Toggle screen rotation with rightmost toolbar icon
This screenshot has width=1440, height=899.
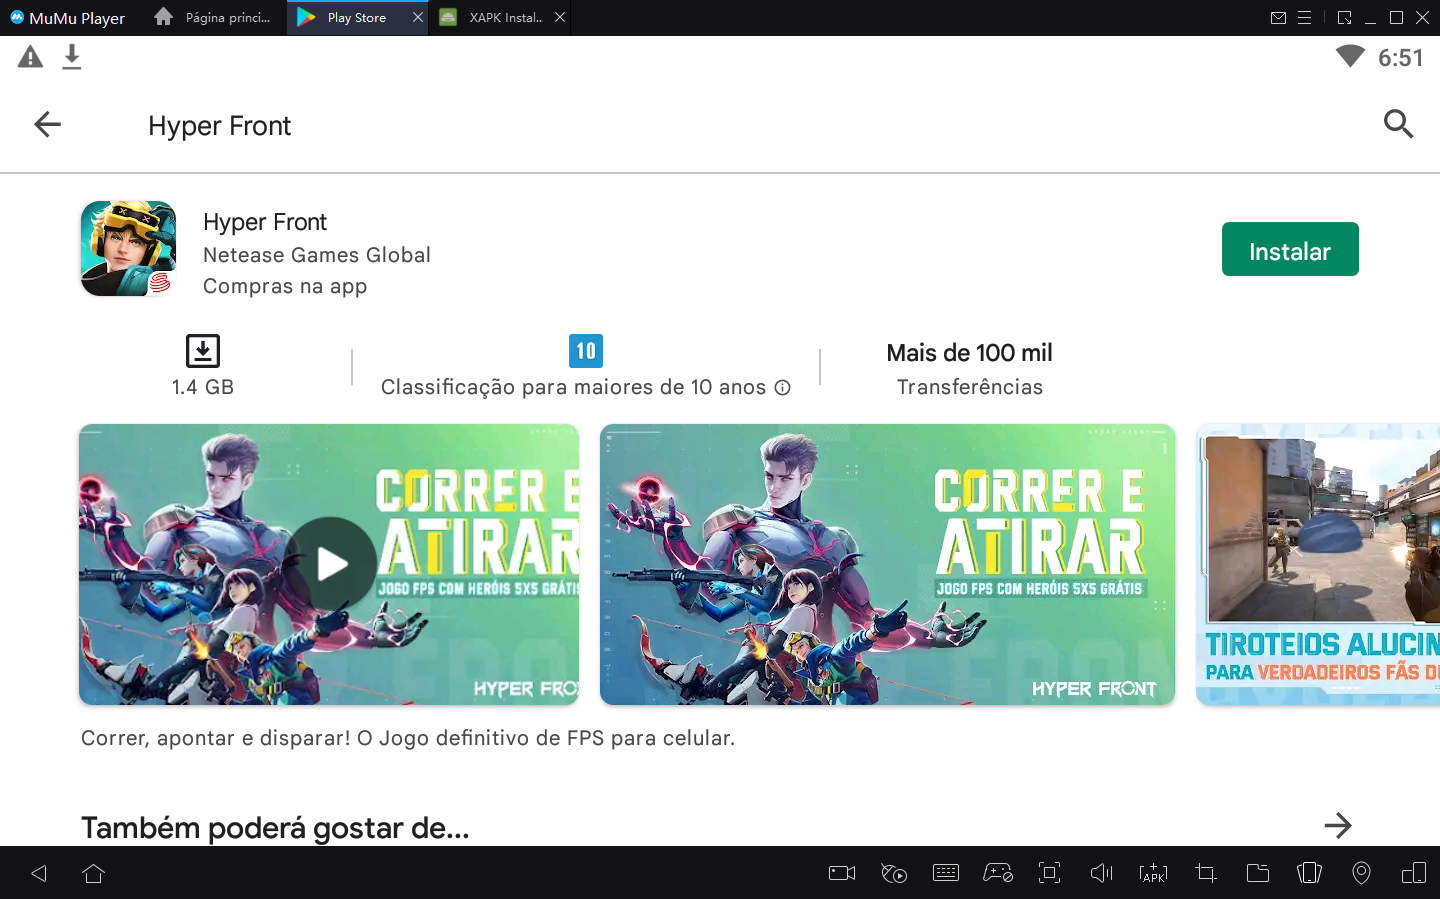(x=1413, y=873)
